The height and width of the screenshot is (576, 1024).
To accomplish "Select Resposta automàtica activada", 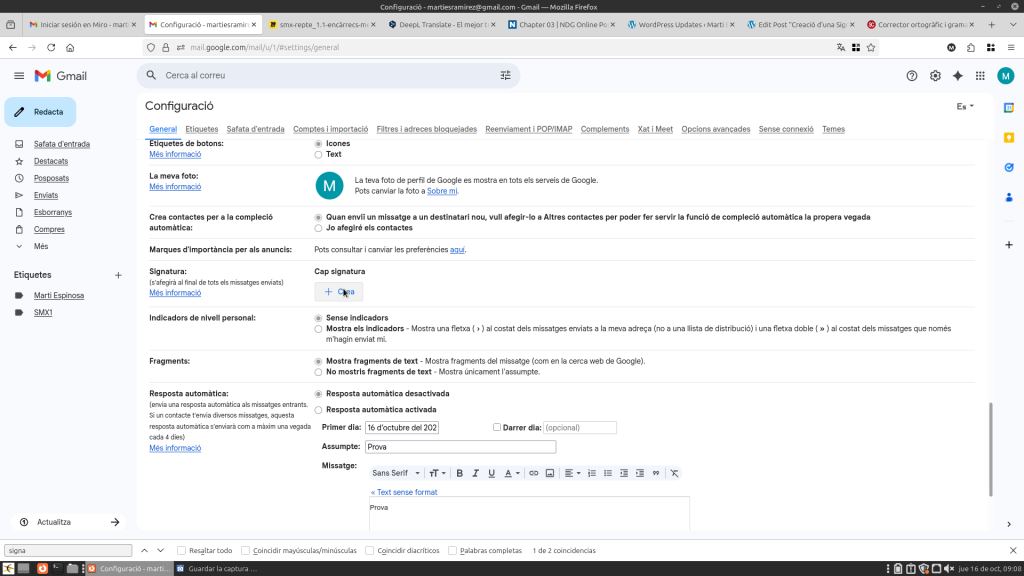I will pyautogui.click(x=319, y=409).
